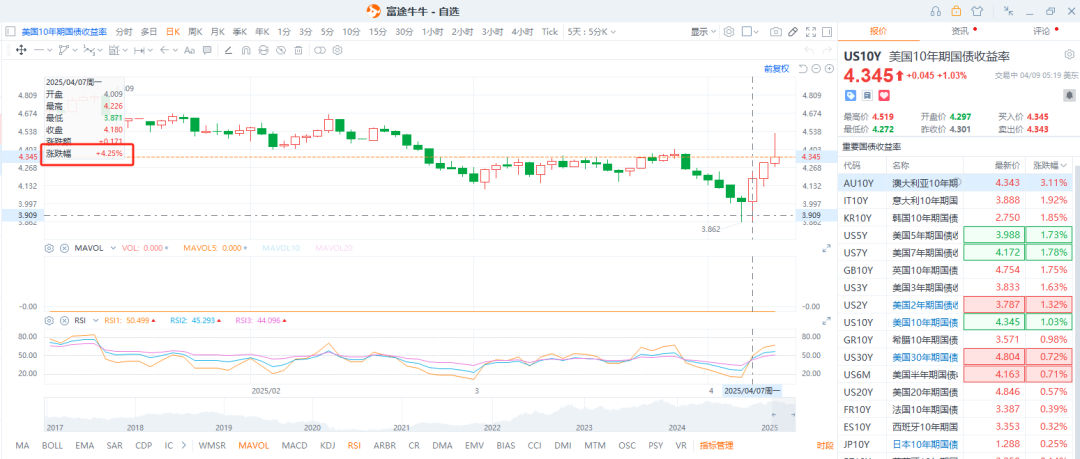Expand the line drawing tool dropdown
The width and height of the screenshot is (1080, 459).
[x=51, y=50]
